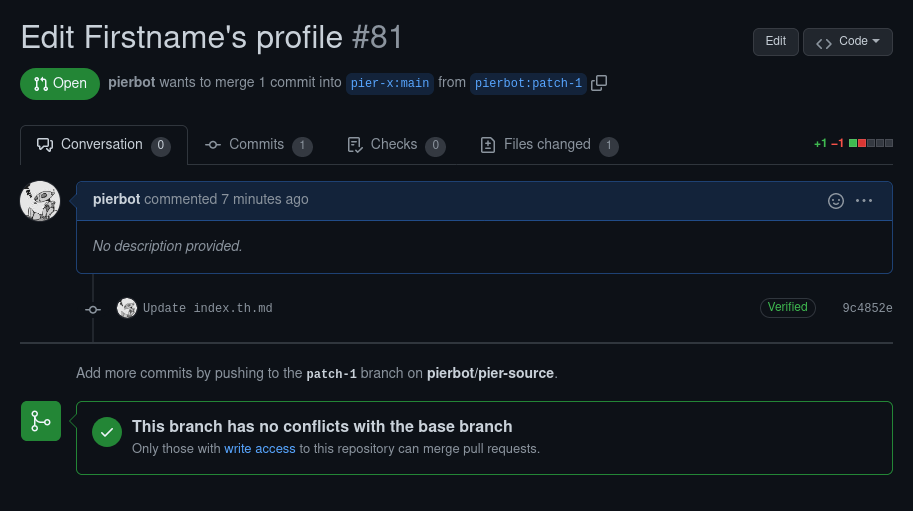Expand the Code dropdown button
The width and height of the screenshot is (913, 511).
point(848,42)
